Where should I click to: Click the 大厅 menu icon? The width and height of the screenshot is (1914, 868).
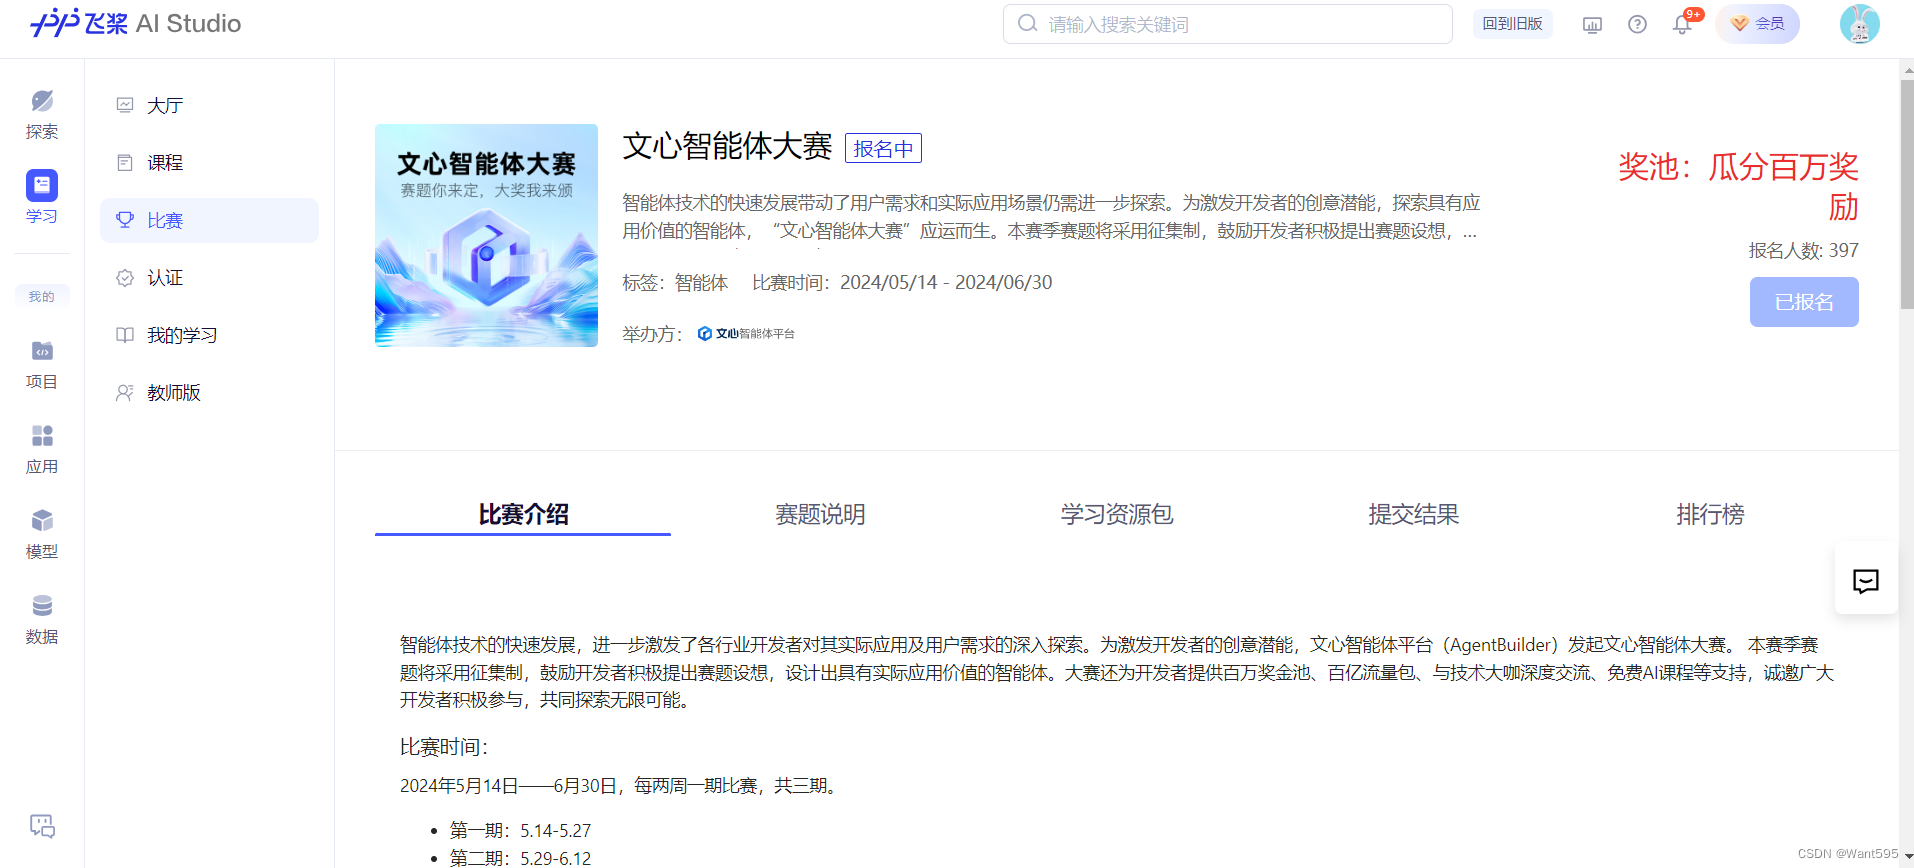tap(125, 105)
